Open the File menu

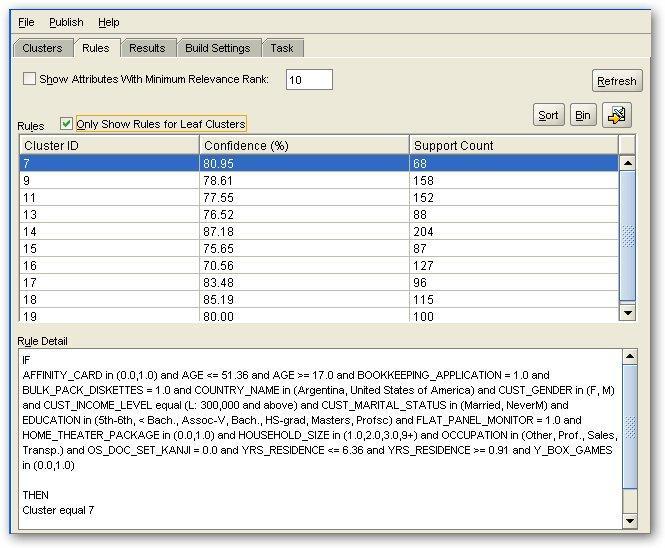26,22
